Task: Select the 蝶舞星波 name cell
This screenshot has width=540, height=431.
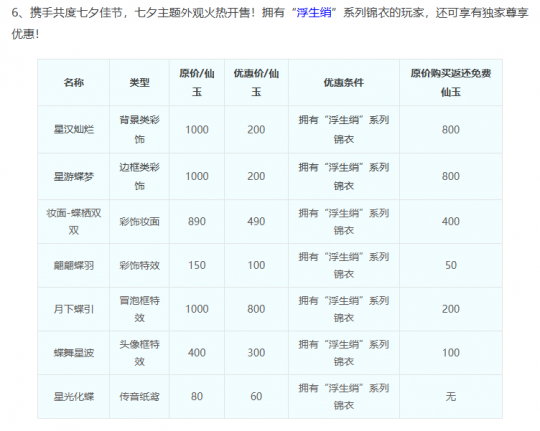Action: click(x=74, y=353)
